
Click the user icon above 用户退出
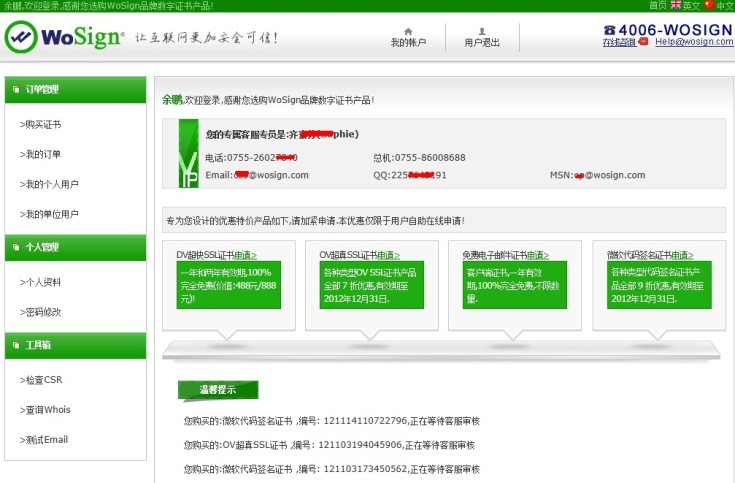[484, 31]
